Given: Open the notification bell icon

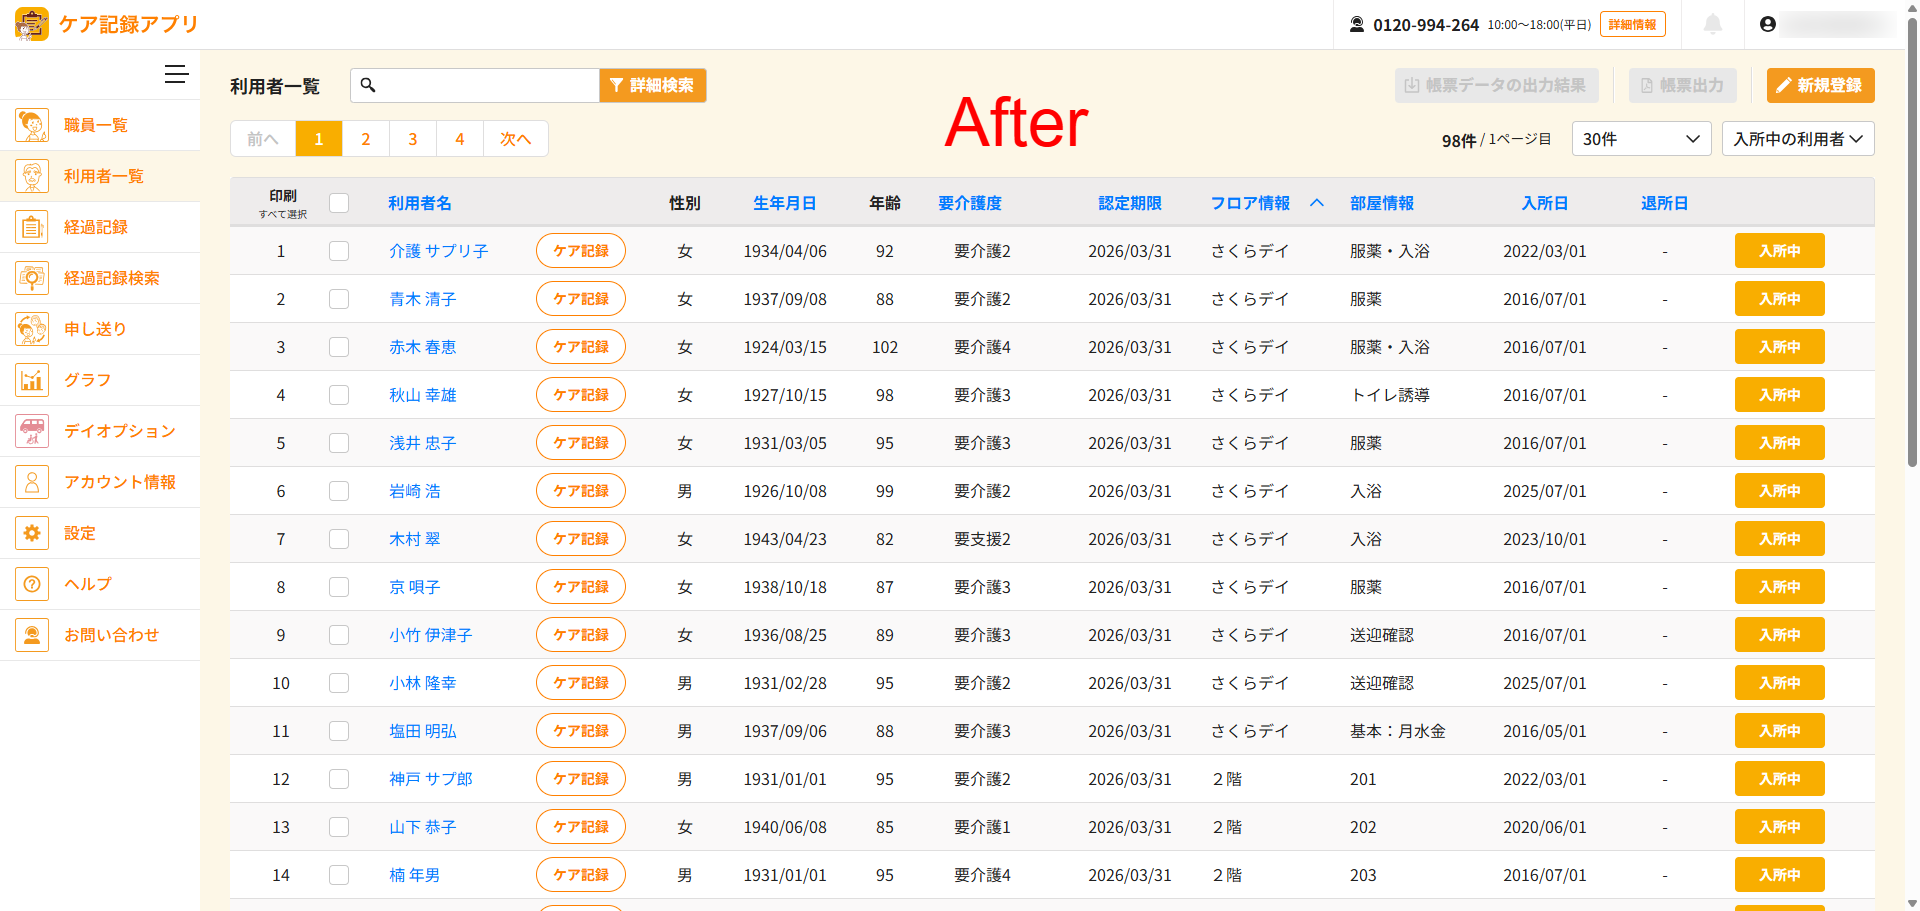Looking at the screenshot, I should point(1712,25).
